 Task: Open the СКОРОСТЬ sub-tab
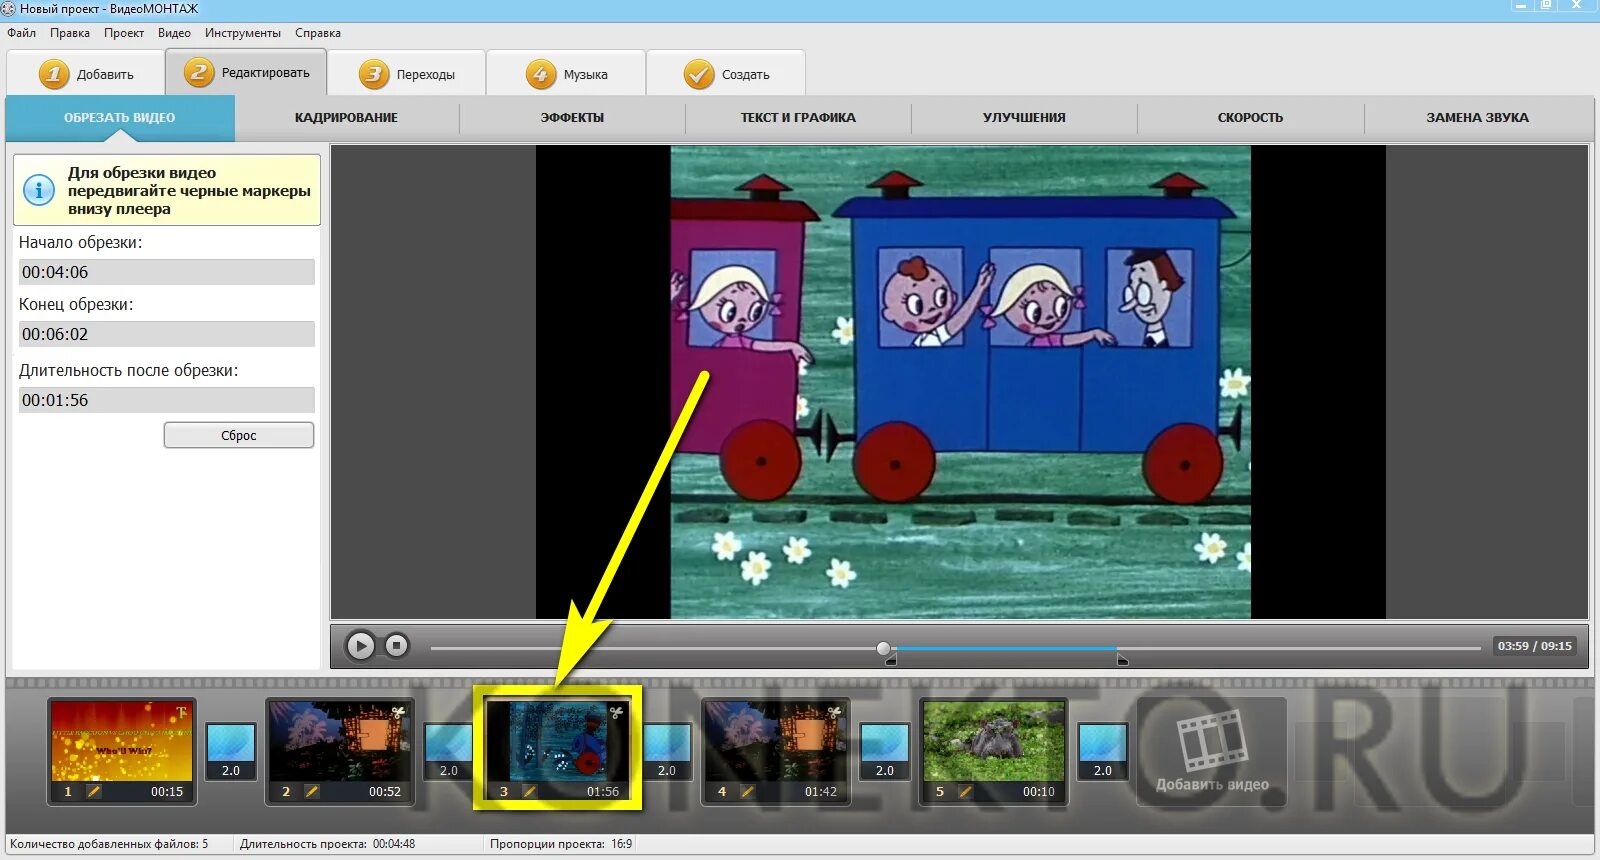pos(1250,118)
